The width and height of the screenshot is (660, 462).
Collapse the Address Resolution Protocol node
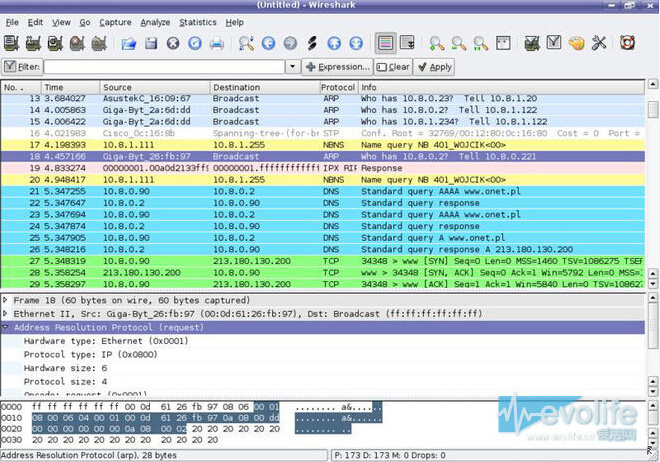pos(5,327)
